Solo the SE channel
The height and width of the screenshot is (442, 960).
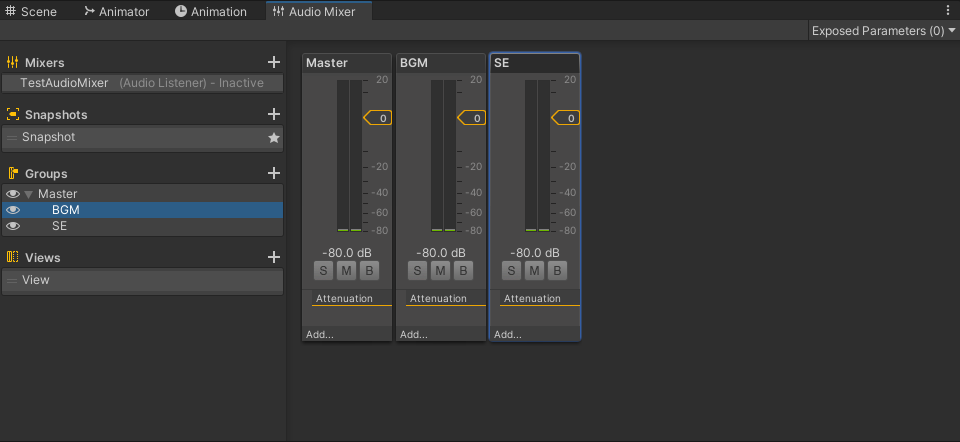tap(511, 271)
